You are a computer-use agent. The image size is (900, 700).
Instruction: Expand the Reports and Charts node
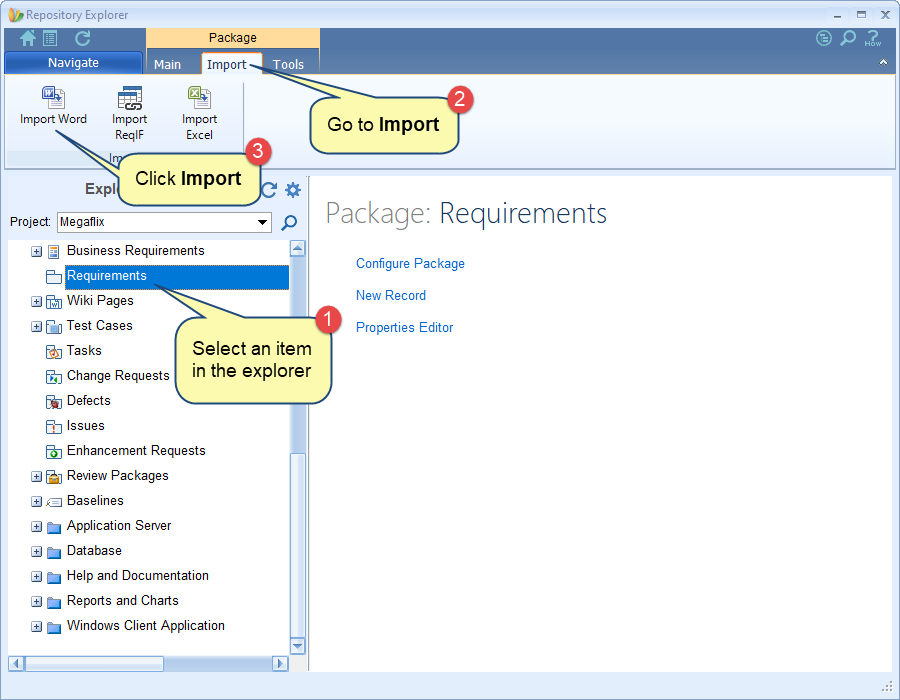click(36, 601)
